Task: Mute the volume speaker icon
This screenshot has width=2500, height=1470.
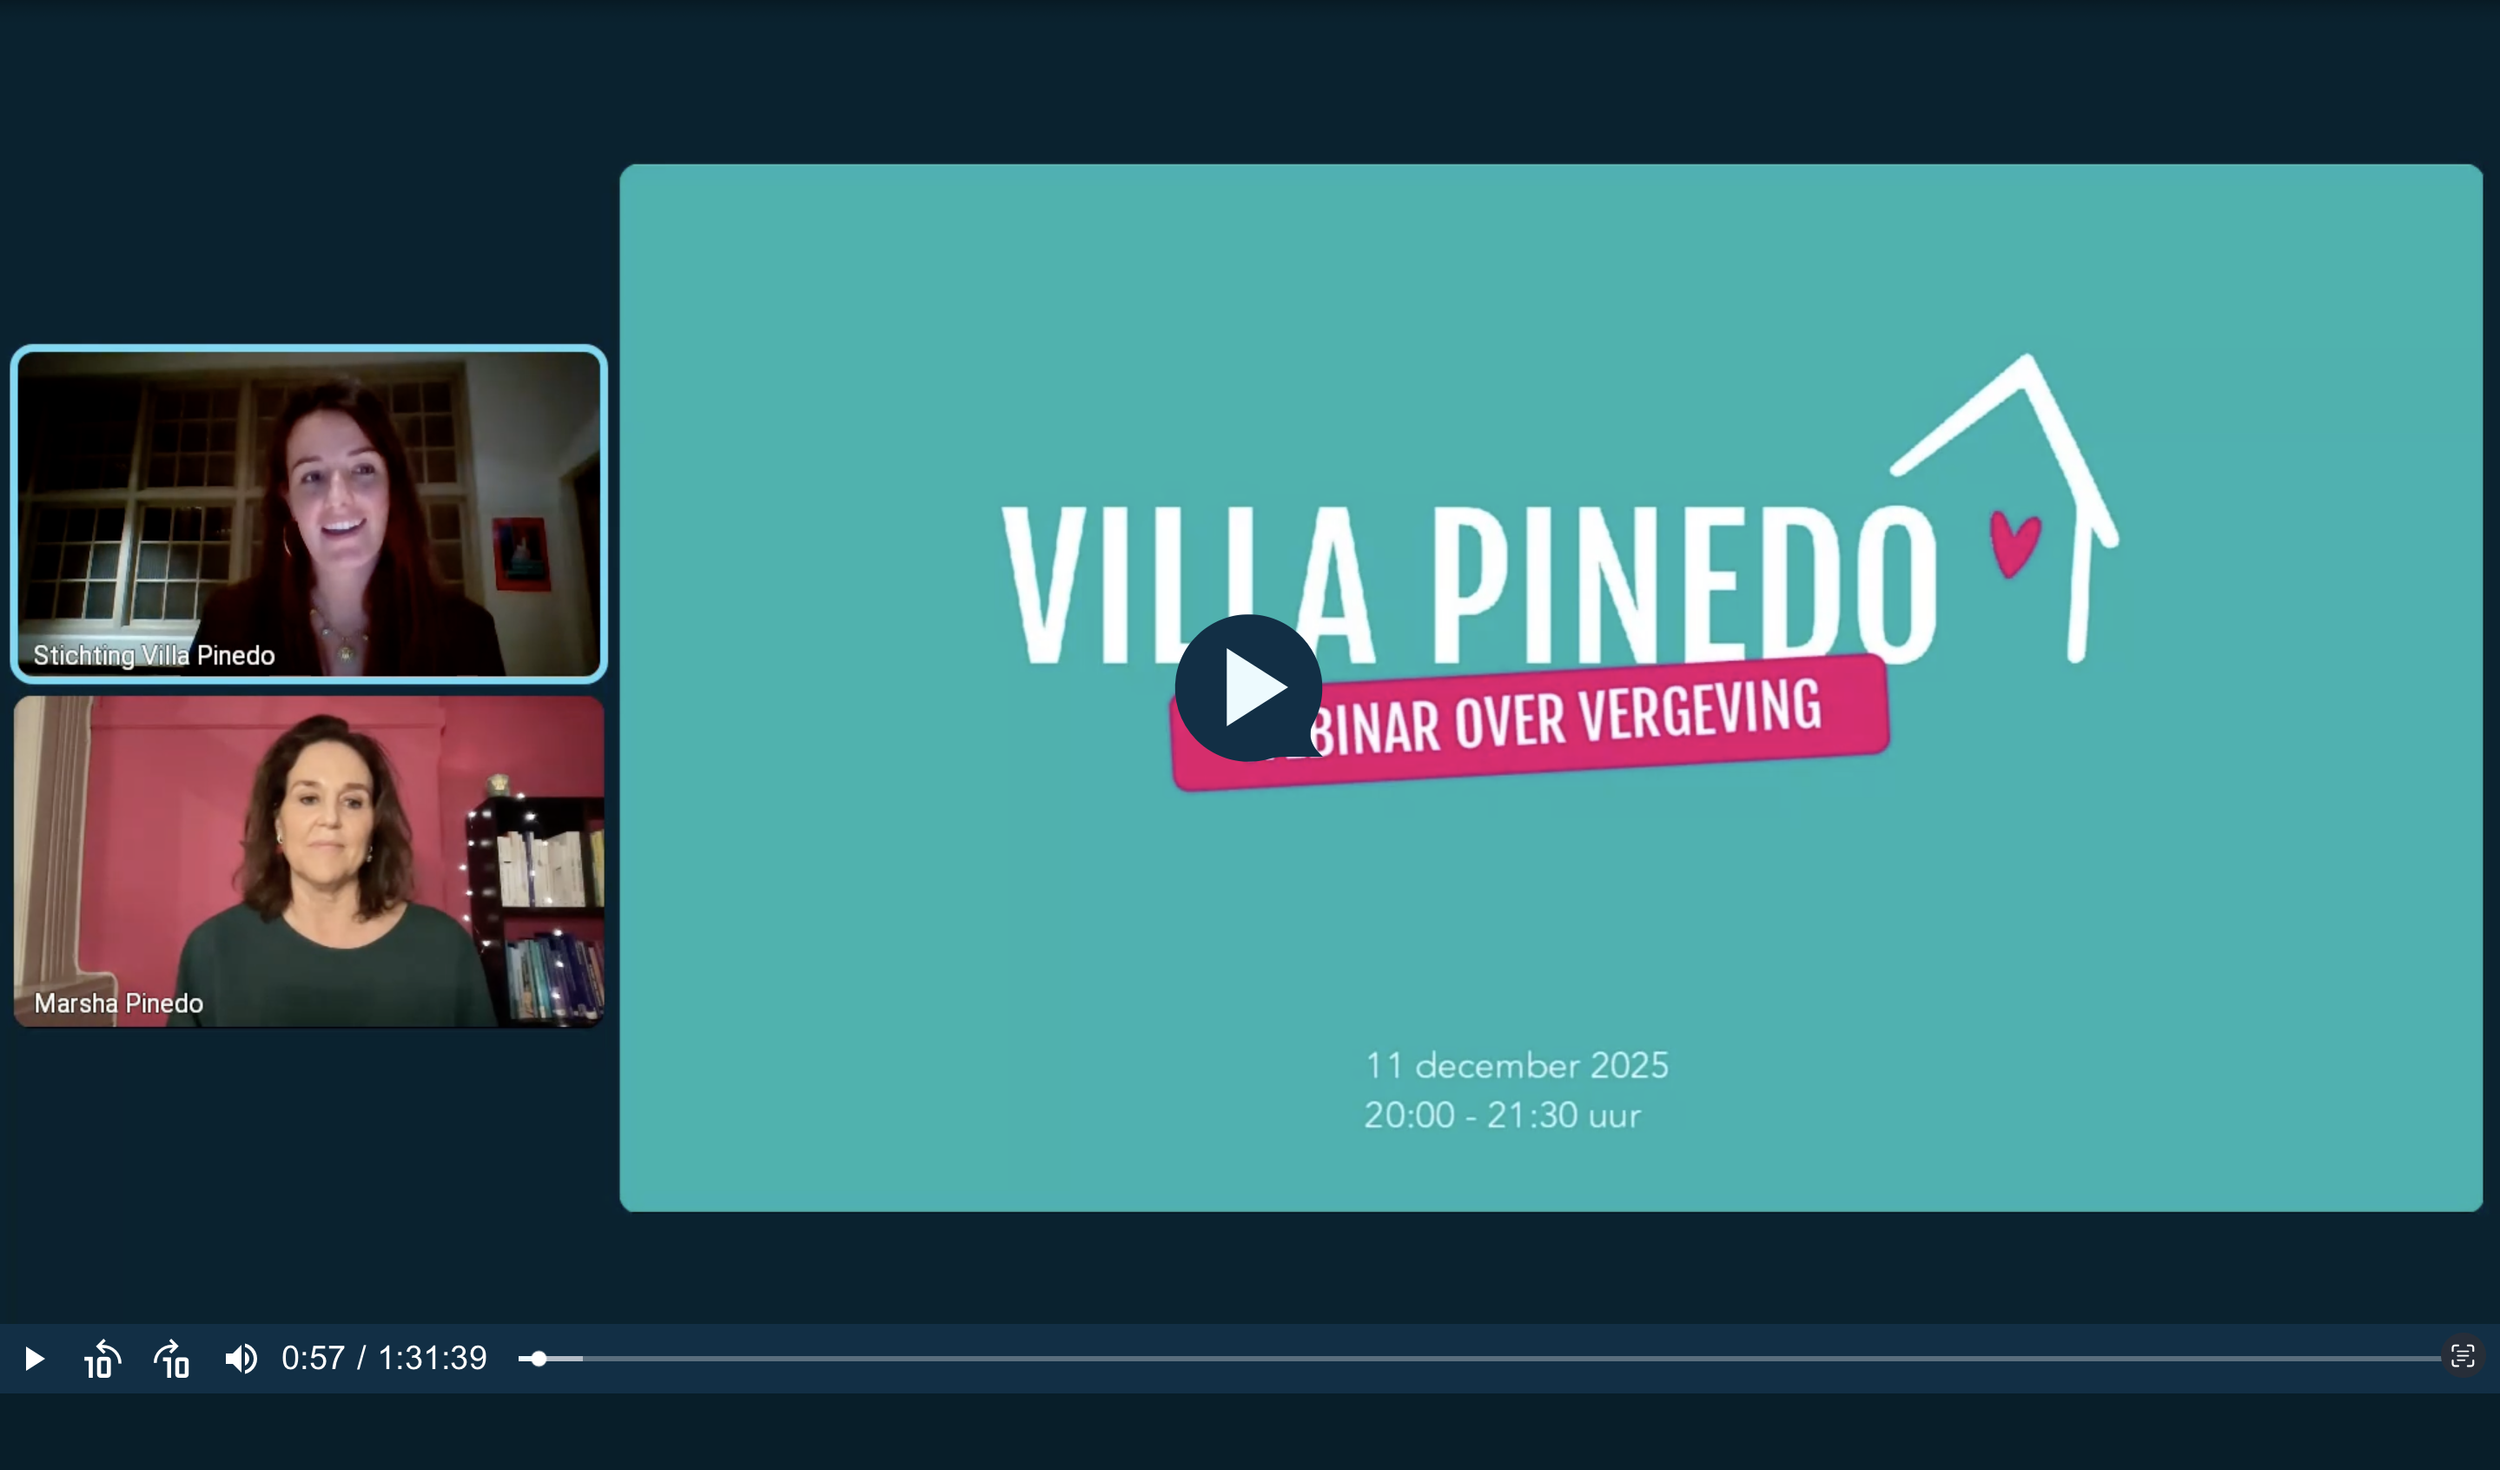Action: (x=240, y=1359)
